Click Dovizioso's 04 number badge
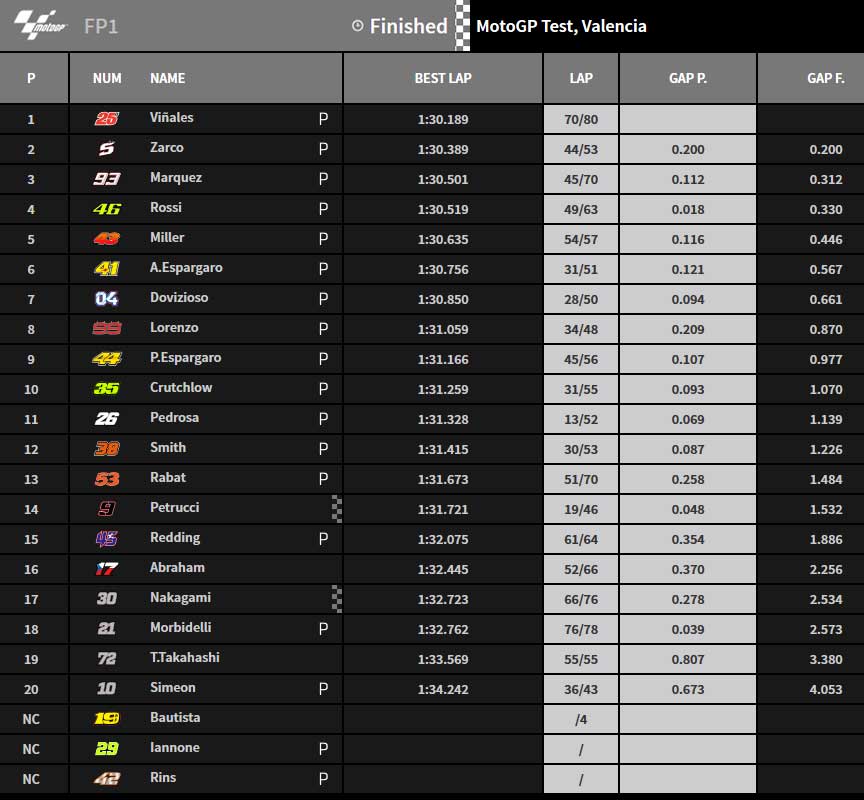 pos(106,299)
